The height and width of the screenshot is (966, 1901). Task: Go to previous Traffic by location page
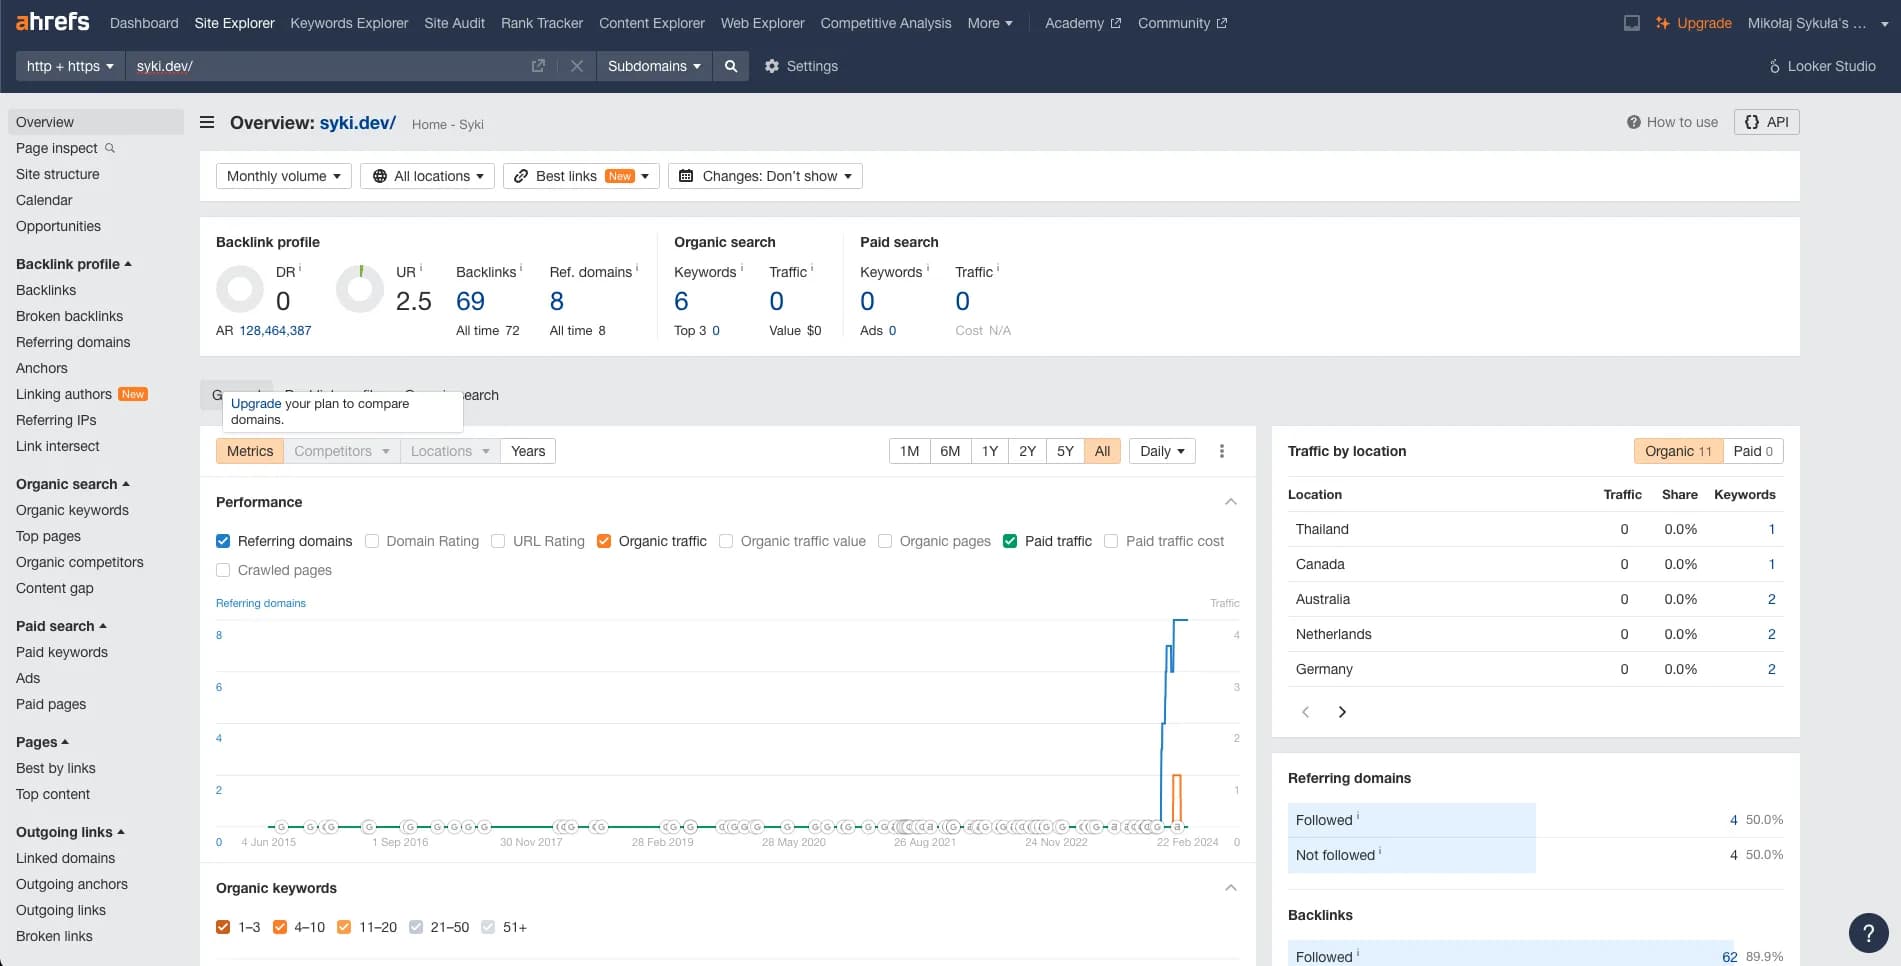coord(1305,712)
